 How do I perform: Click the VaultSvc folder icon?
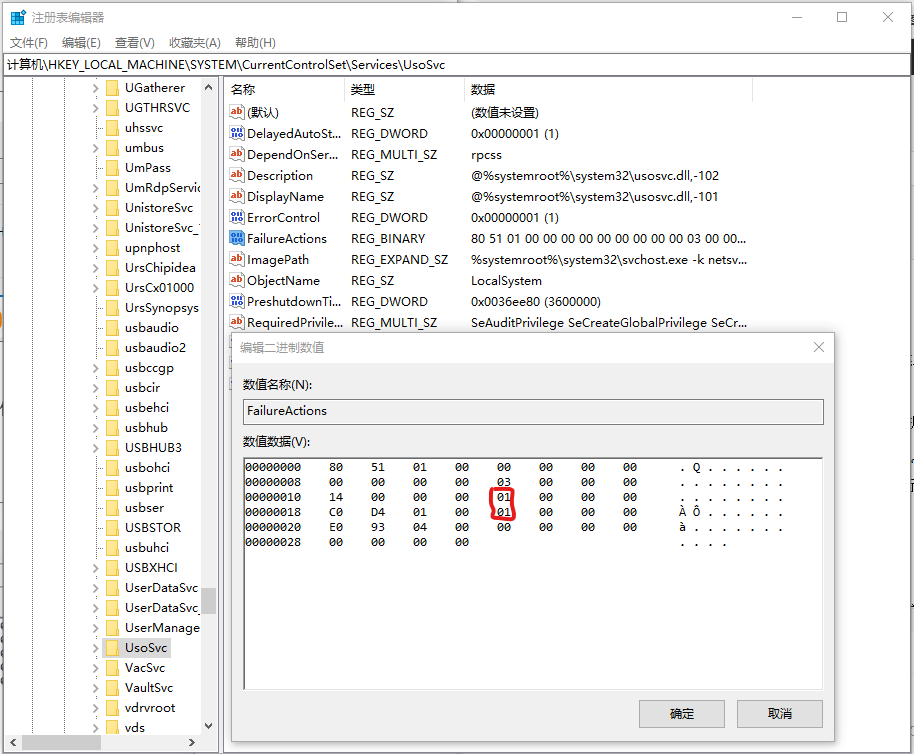pyautogui.click(x=113, y=688)
